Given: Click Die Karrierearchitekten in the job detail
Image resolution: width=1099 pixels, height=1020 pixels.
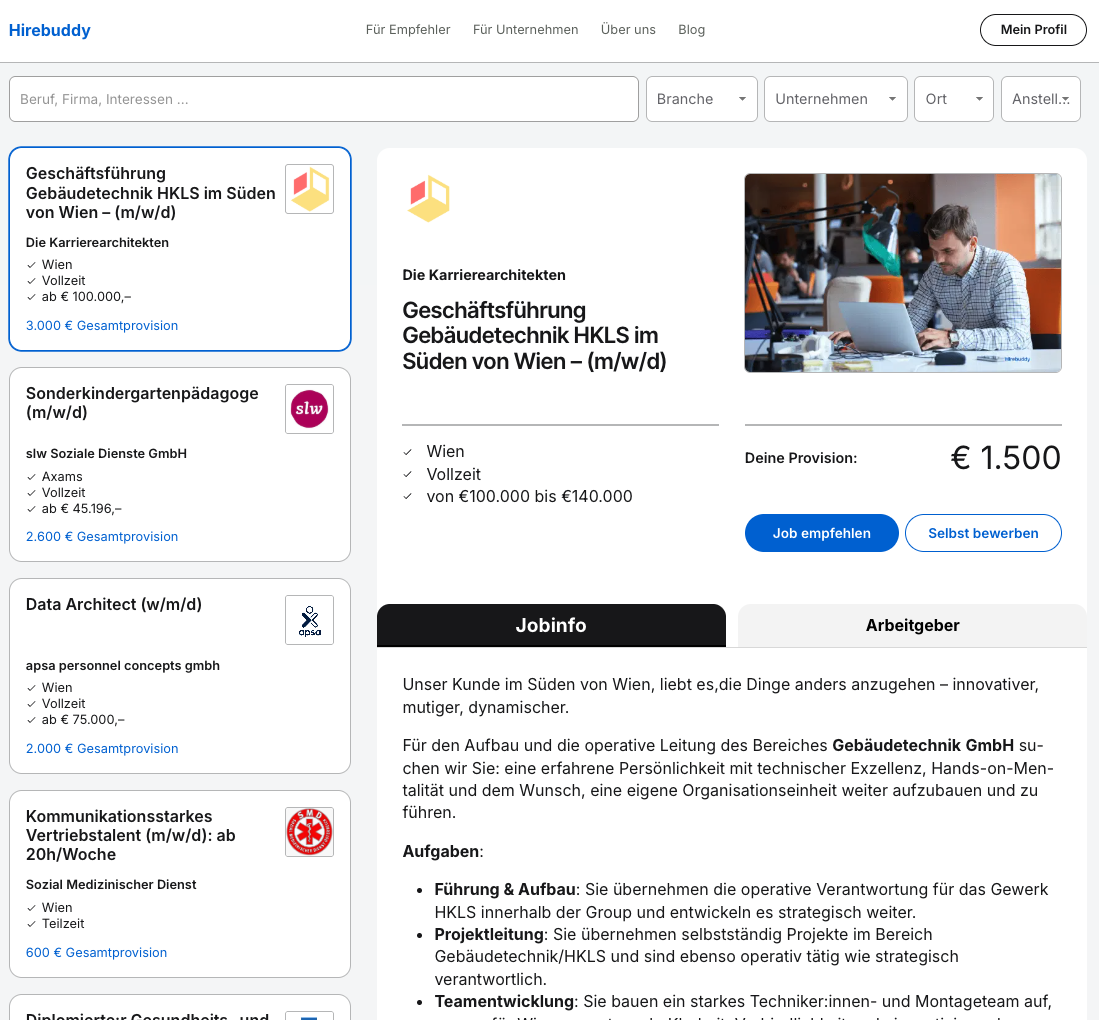Looking at the screenshot, I should click(484, 275).
